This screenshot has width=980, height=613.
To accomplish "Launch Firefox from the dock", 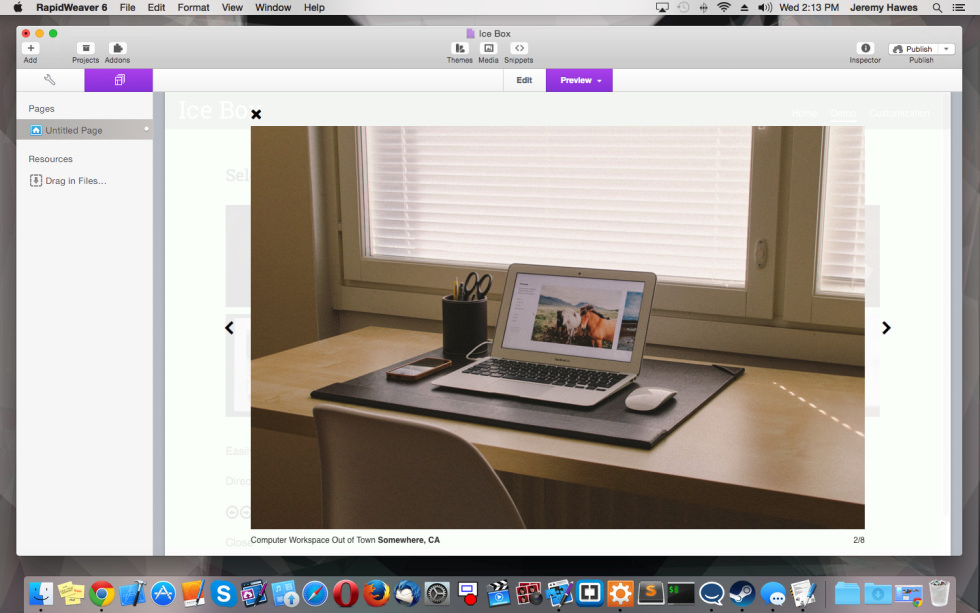I will (x=376, y=593).
